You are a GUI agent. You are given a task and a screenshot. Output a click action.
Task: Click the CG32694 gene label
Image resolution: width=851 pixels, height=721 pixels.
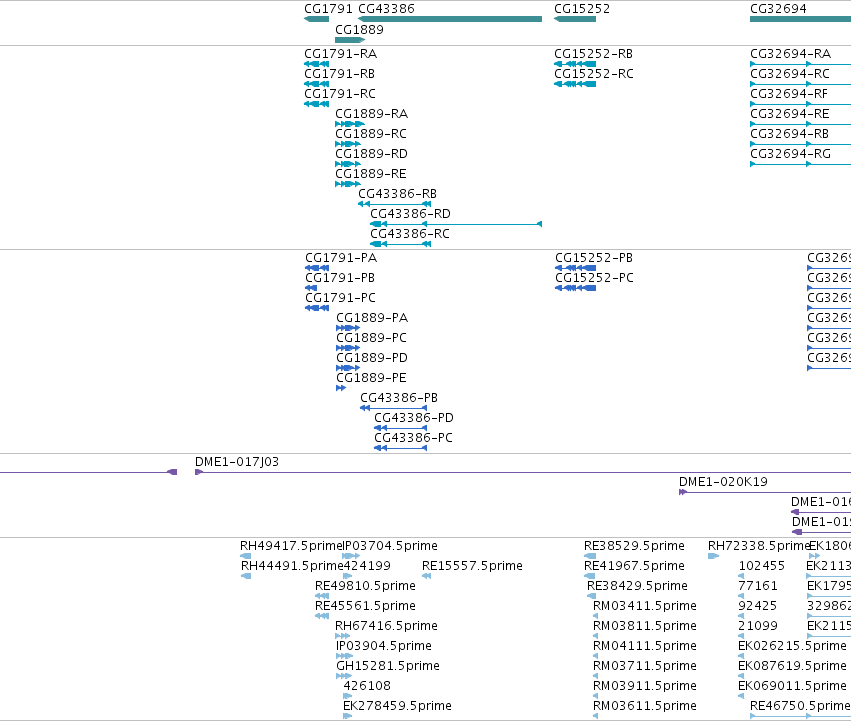778,9
